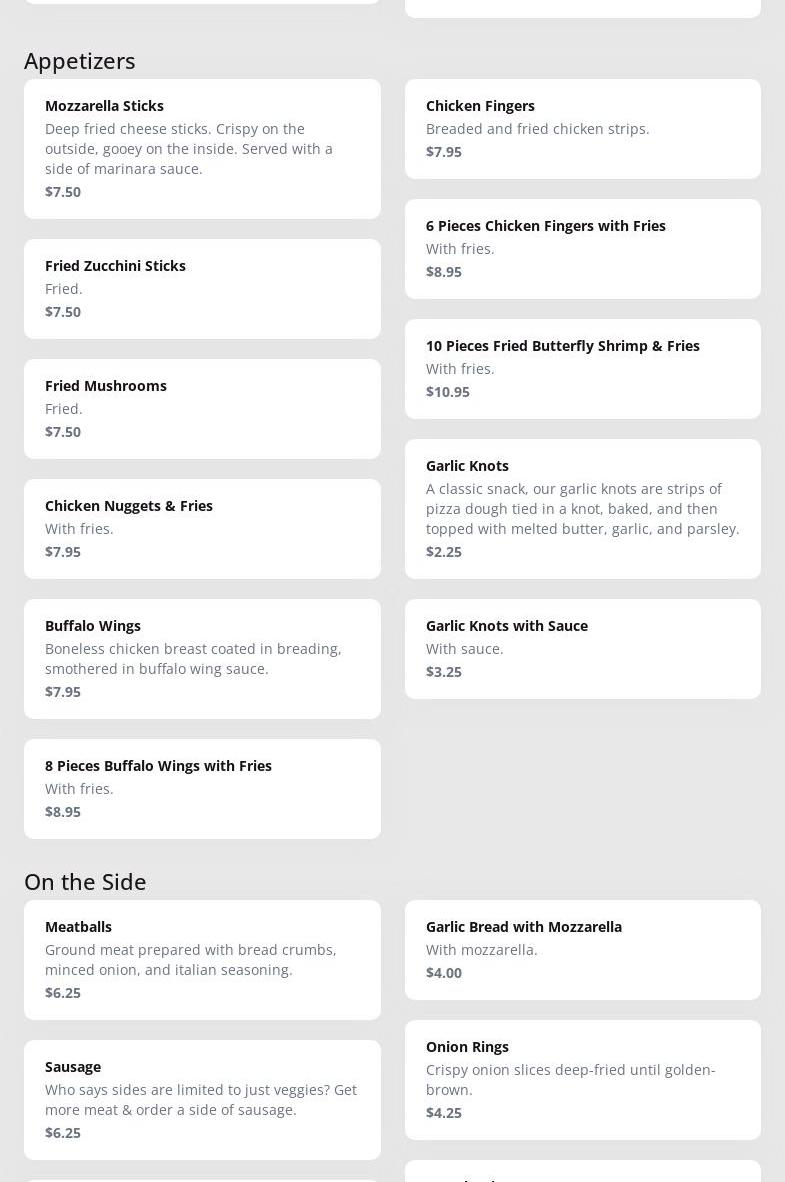Click the $2.25 Garlic Knots price

(444, 552)
